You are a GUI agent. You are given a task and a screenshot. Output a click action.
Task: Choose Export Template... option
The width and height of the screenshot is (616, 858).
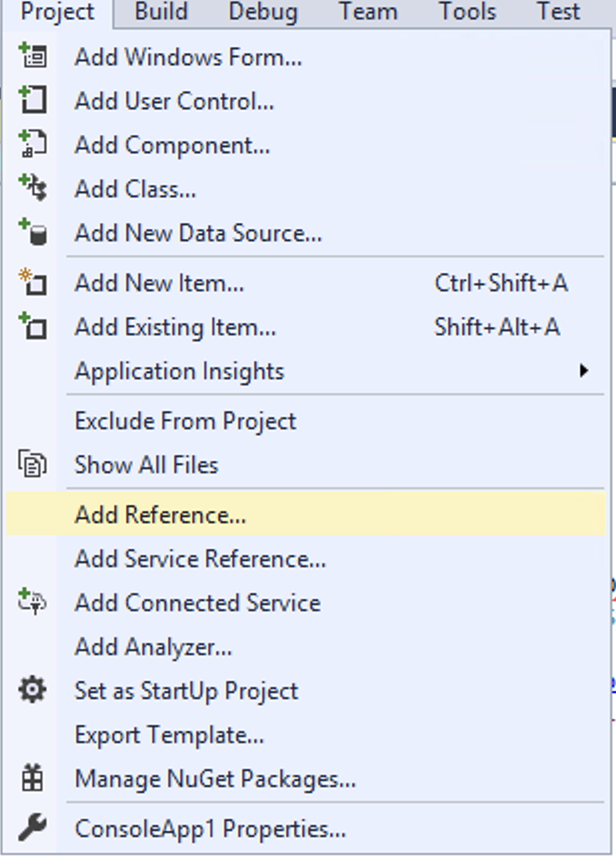pos(169,735)
